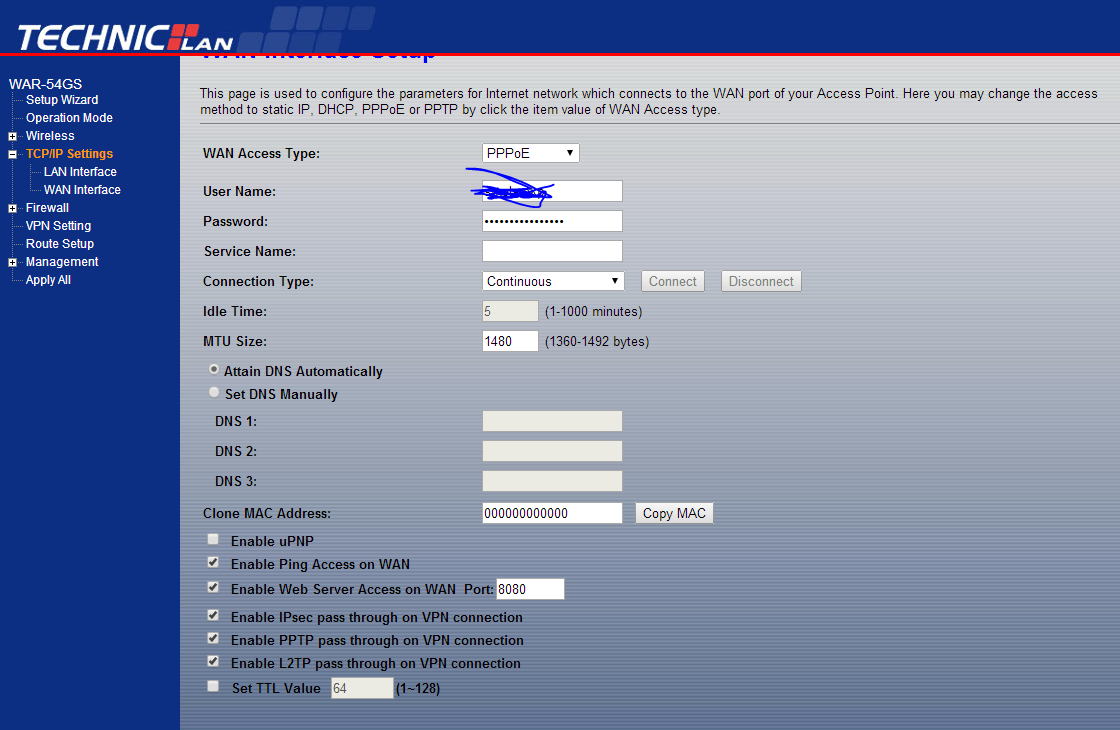
Task: Select Management in the sidebar
Action: click(x=62, y=262)
